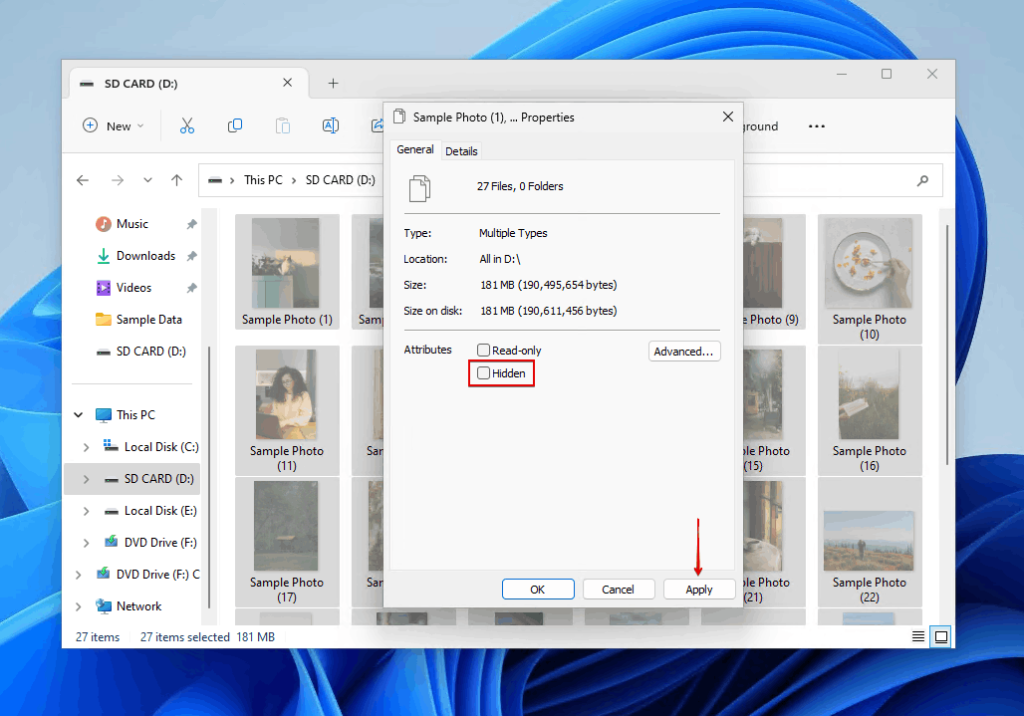Click the Paste icon
The width and height of the screenshot is (1024, 716).
(x=283, y=126)
